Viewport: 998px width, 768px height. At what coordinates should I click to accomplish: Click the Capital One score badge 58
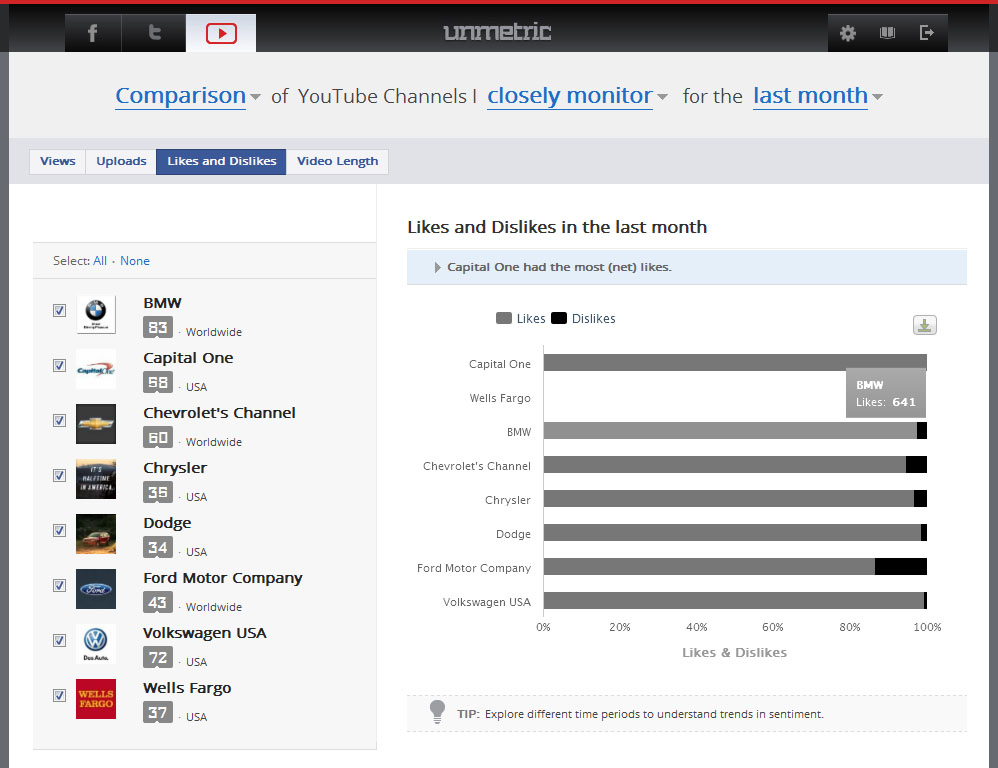[x=158, y=382]
